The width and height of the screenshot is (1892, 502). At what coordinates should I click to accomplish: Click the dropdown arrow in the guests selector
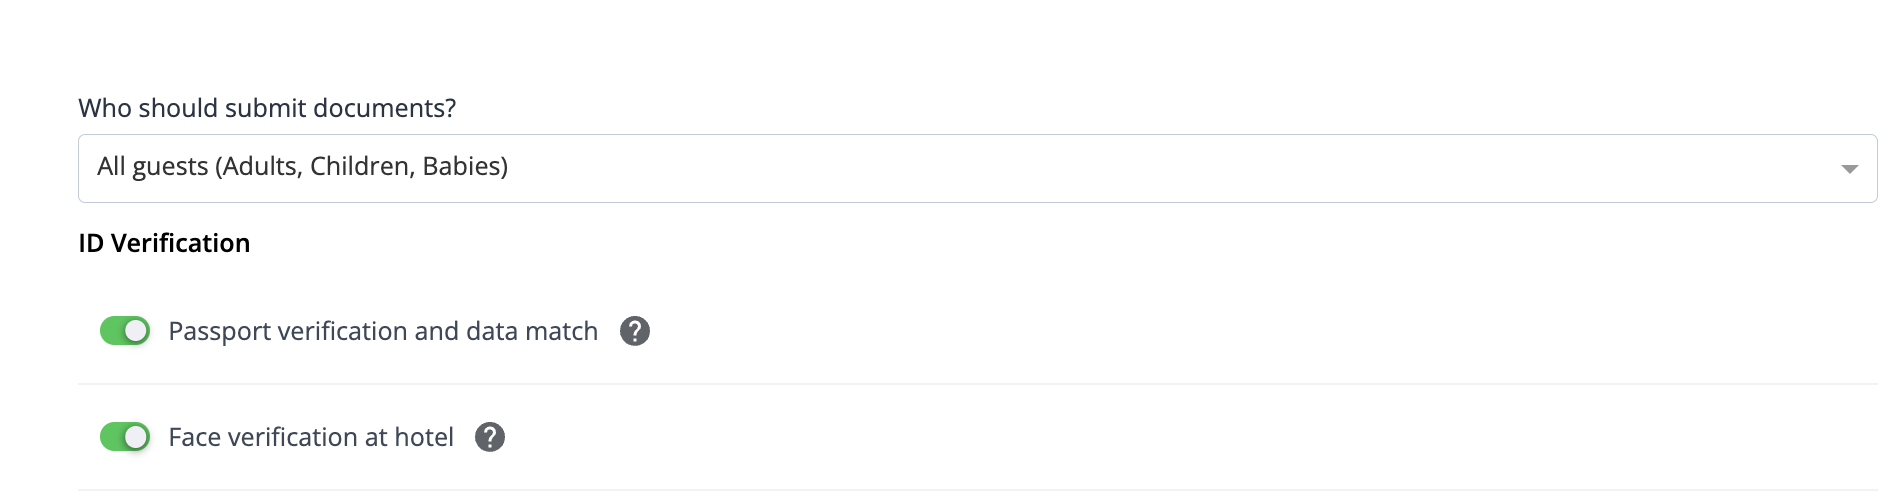click(x=1849, y=169)
